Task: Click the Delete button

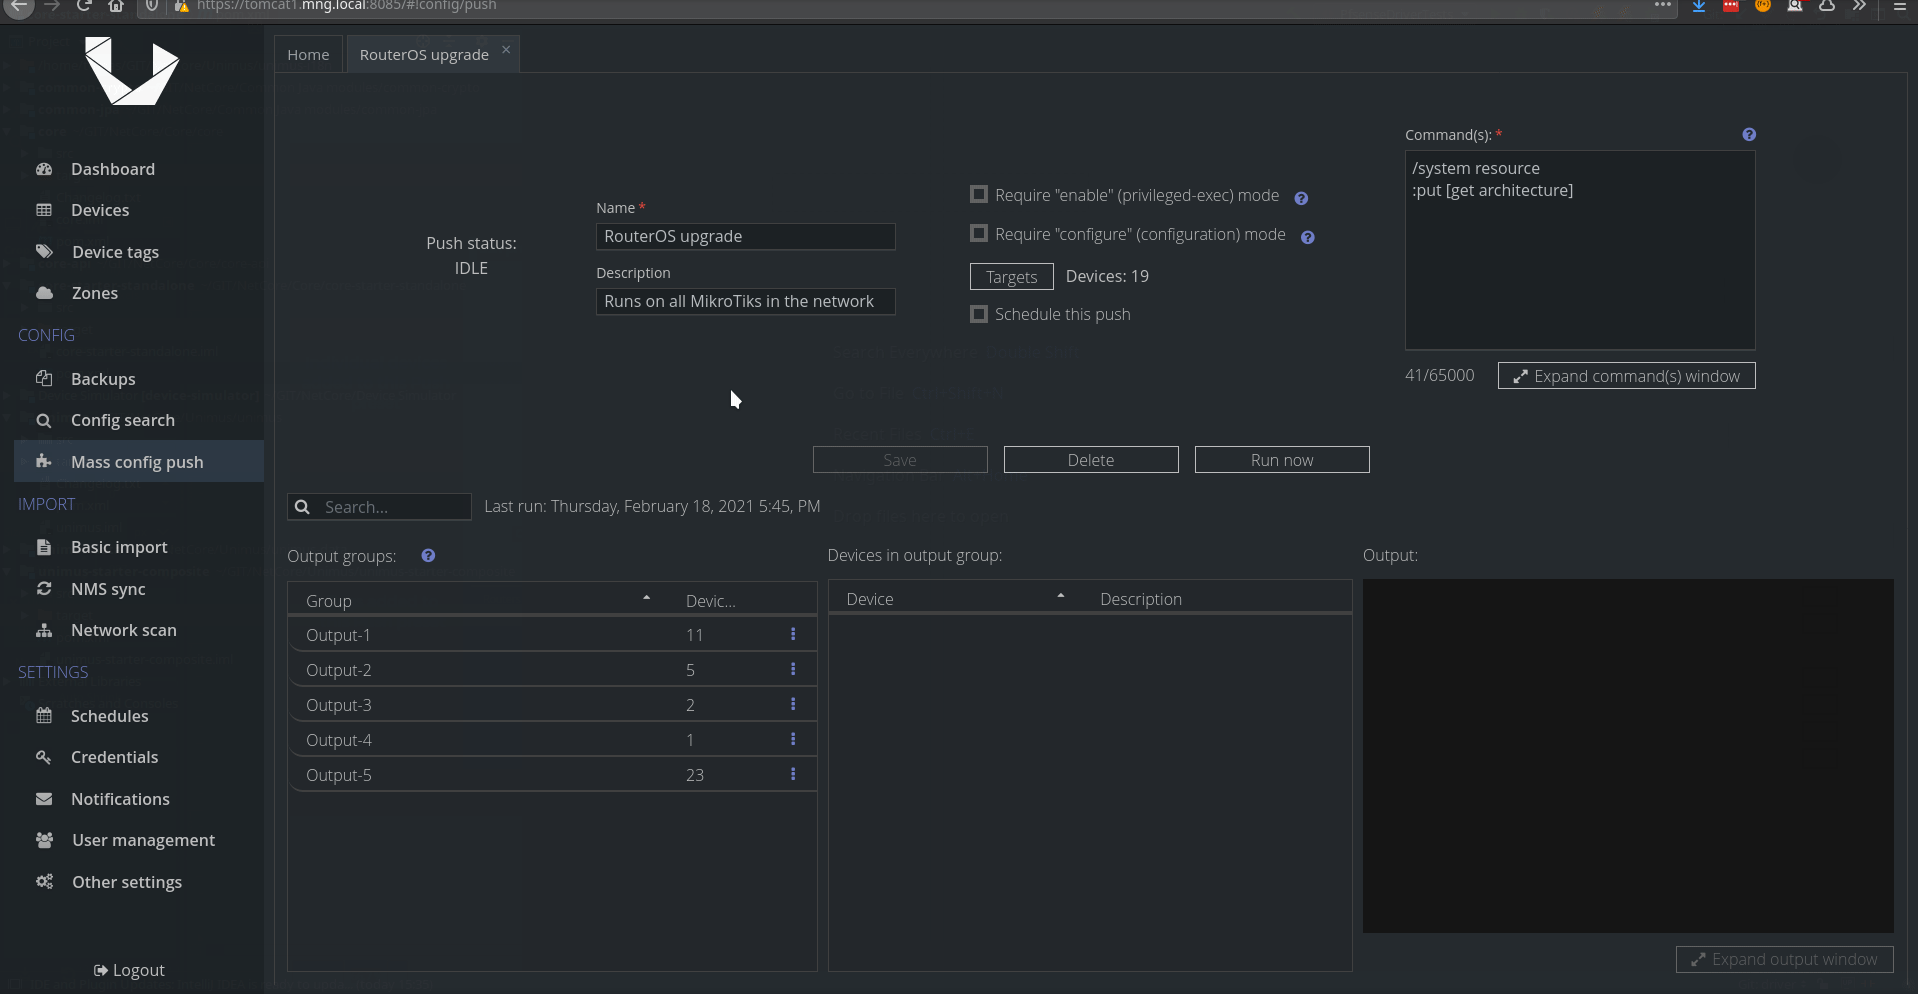Action: 1091,460
